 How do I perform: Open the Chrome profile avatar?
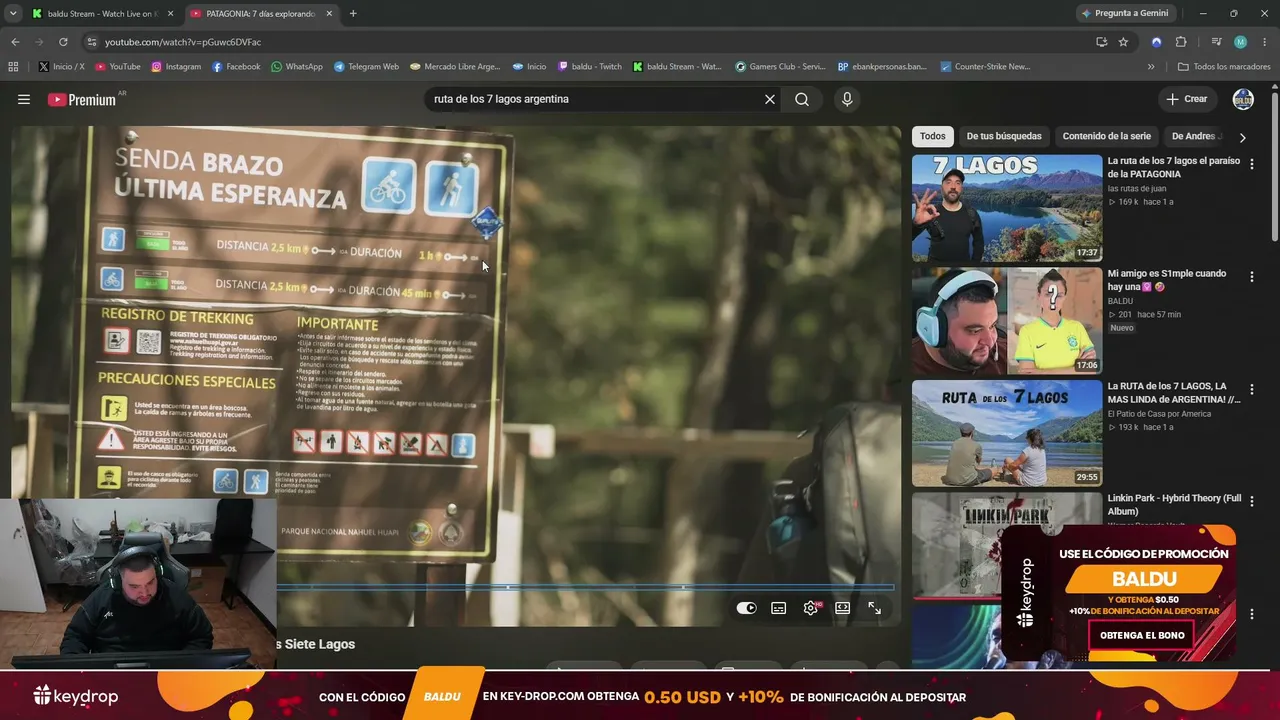click(1240, 42)
